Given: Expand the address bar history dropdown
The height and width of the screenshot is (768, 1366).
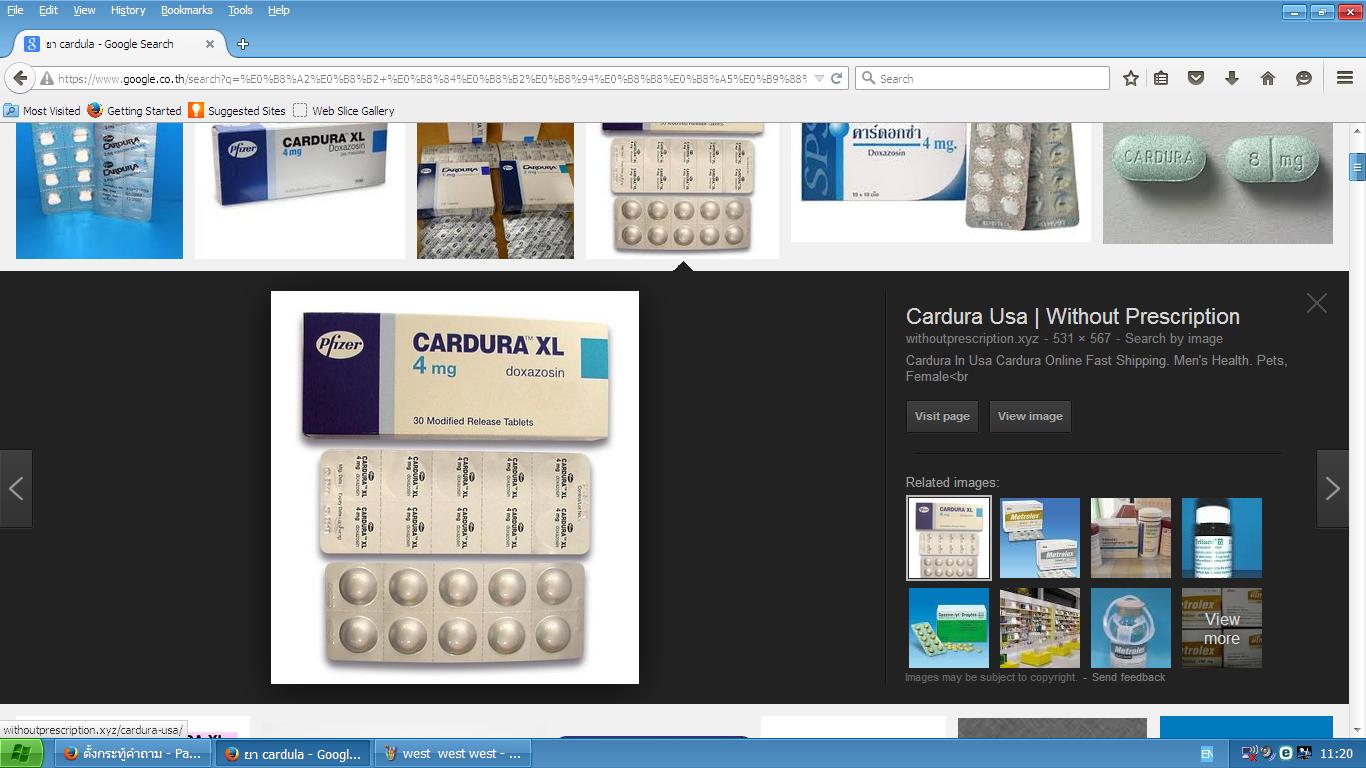Looking at the screenshot, I should pyautogui.click(x=819, y=78).
